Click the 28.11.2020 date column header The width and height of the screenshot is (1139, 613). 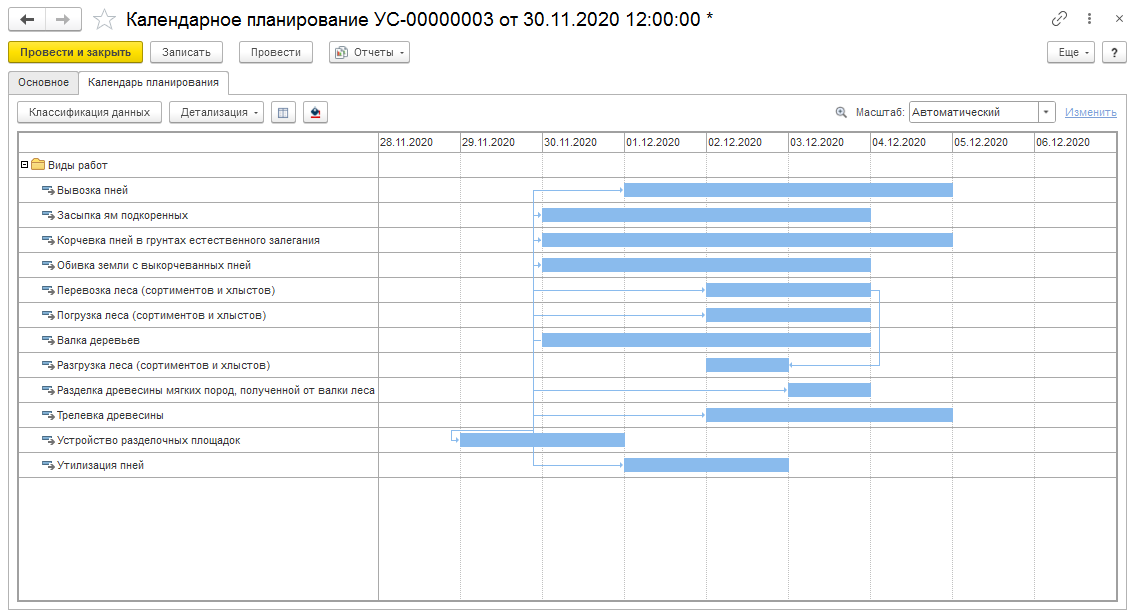[419, 142]
